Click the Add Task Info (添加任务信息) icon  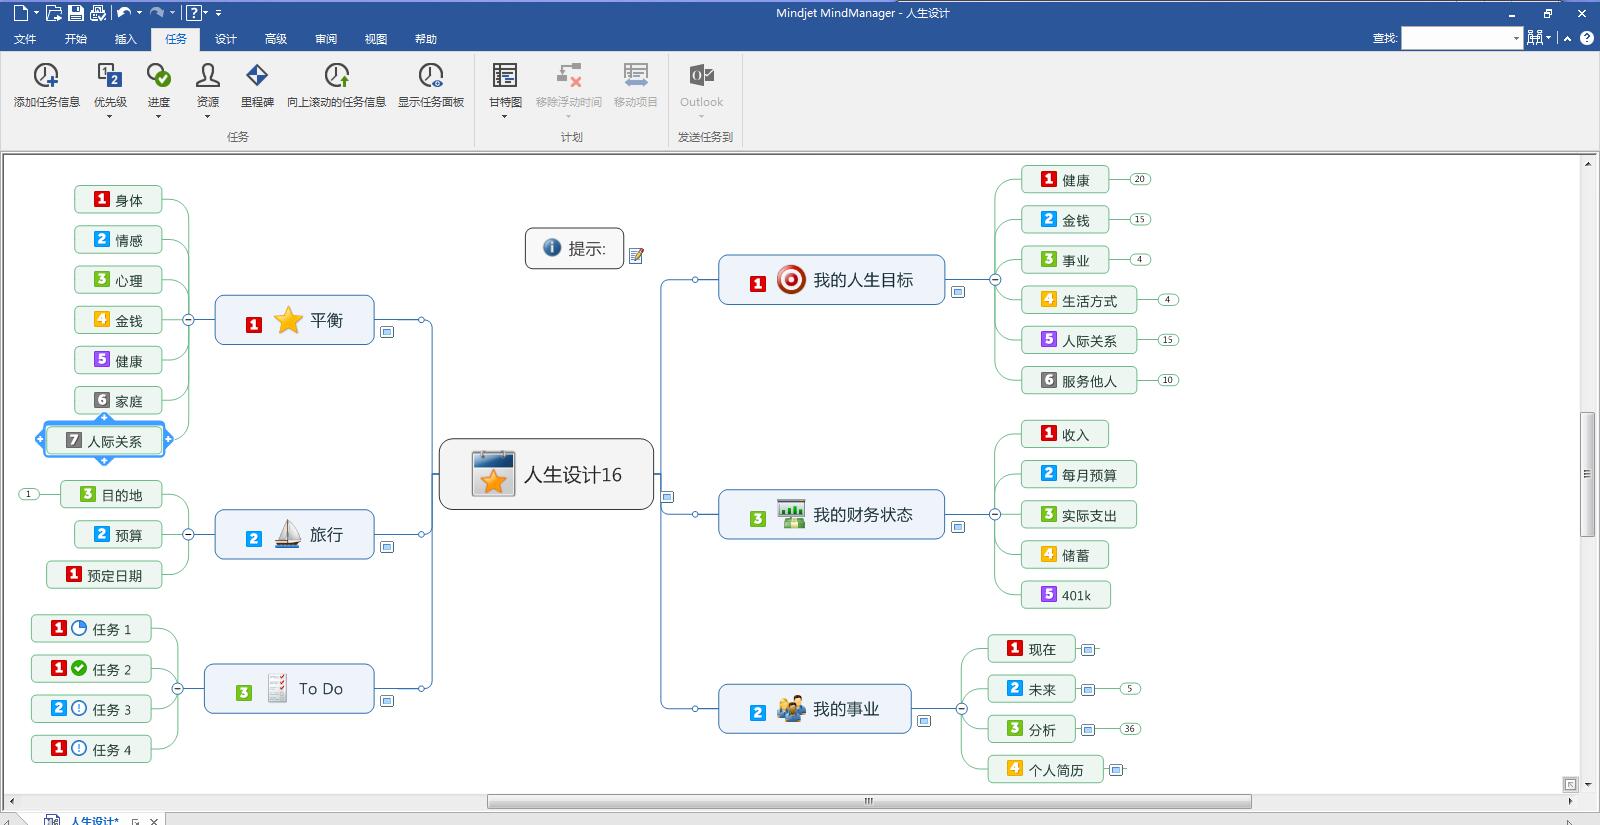coord(46,75)
